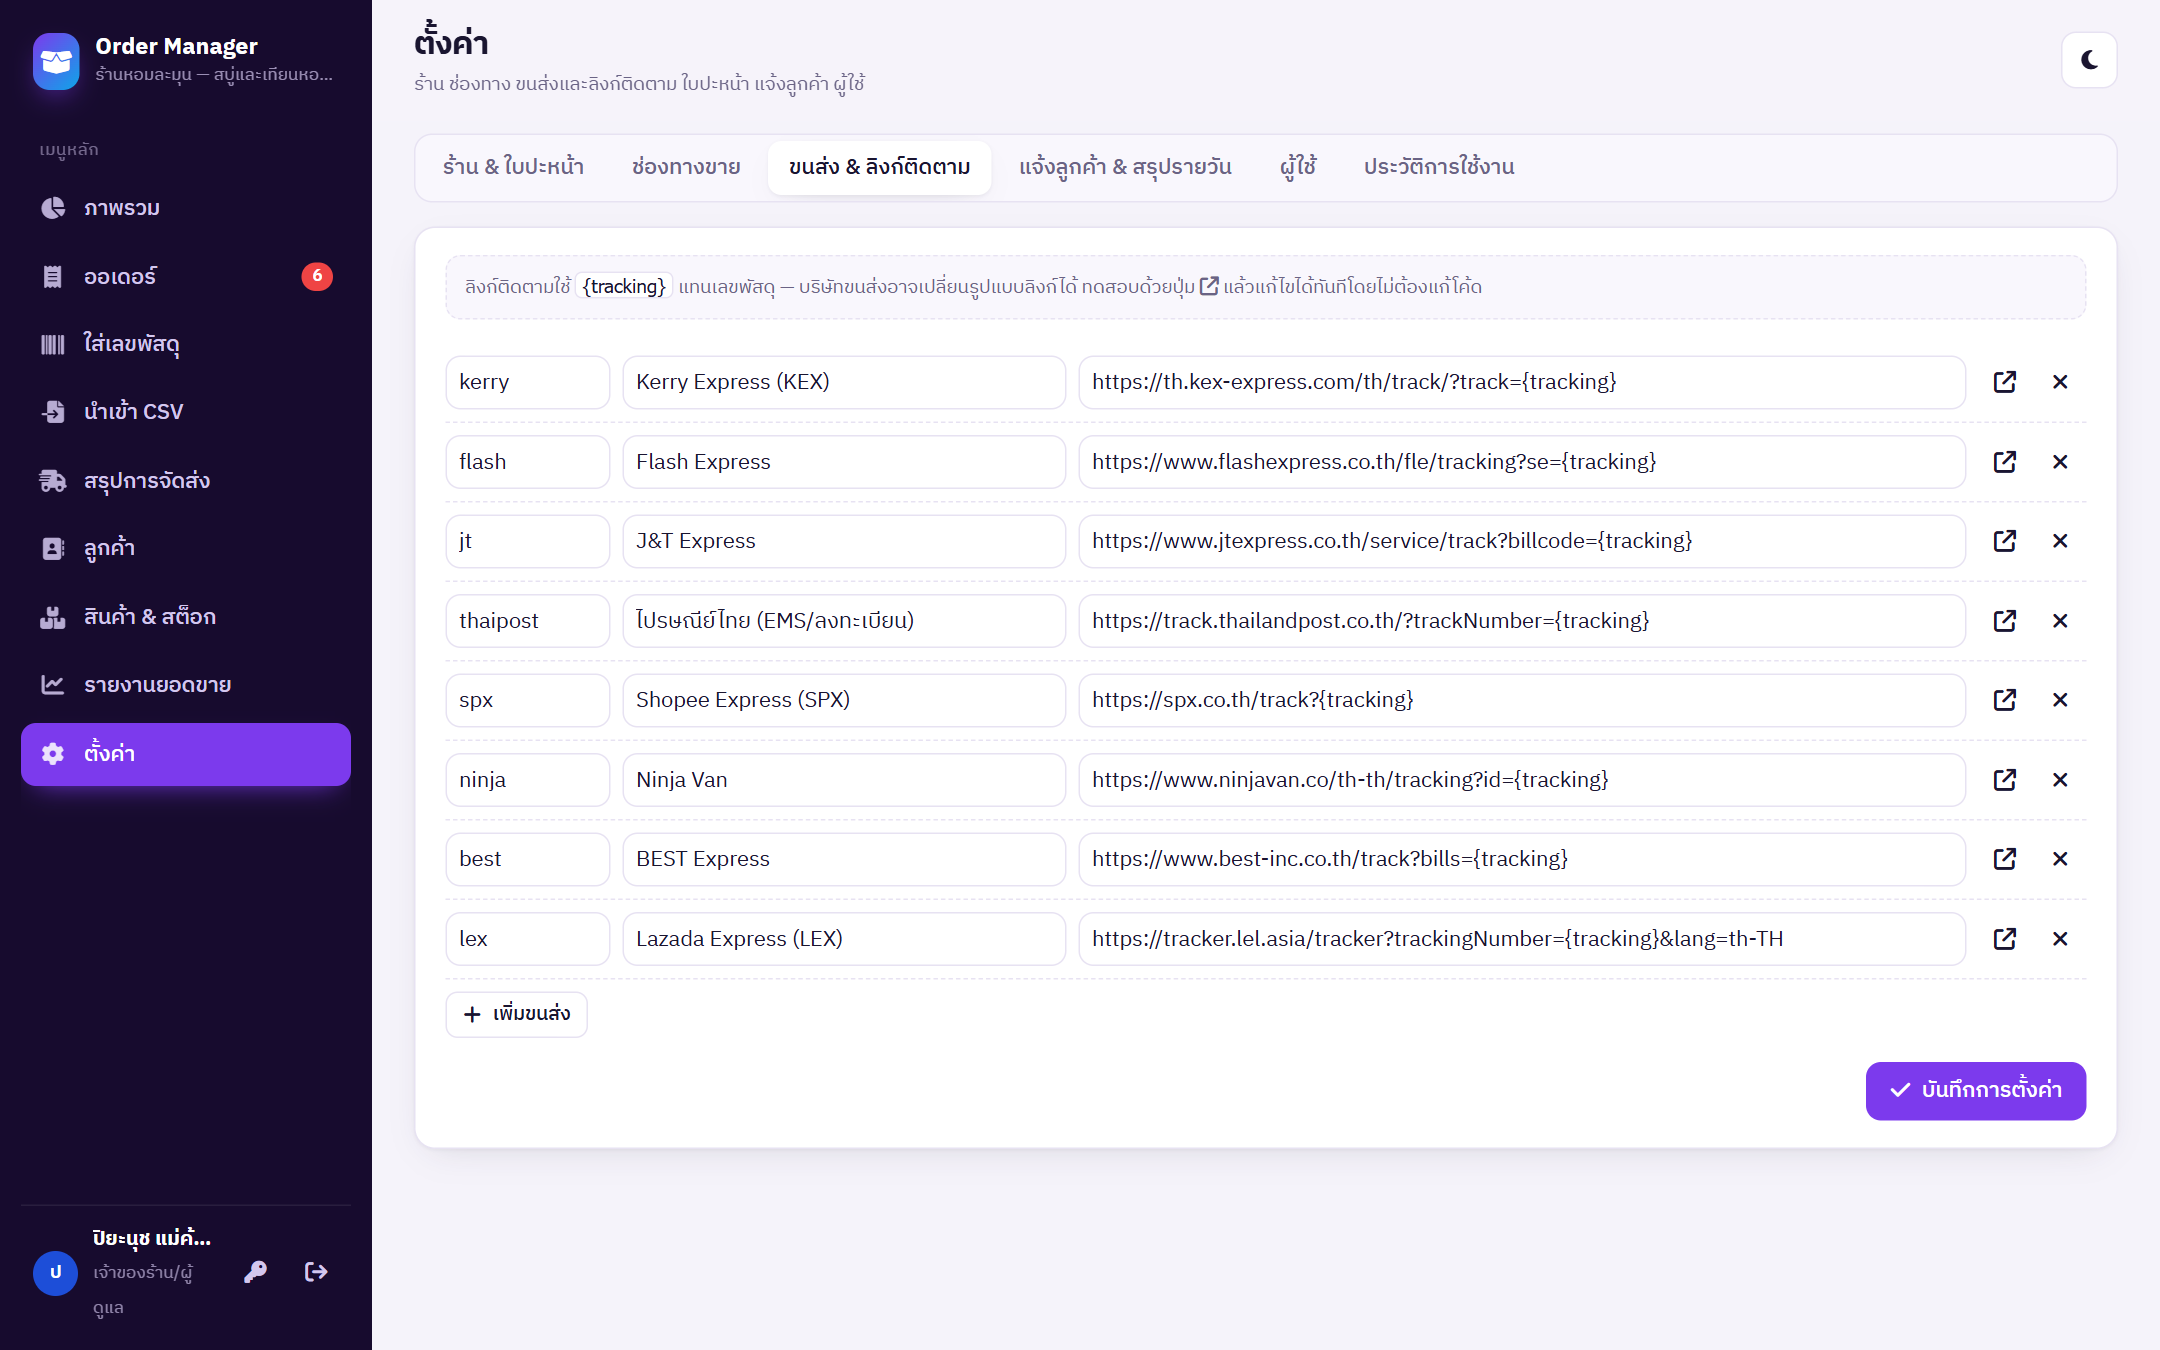
Task: Switch to ประวัติการใช้งาน tab
Action: pos(1439,167)
